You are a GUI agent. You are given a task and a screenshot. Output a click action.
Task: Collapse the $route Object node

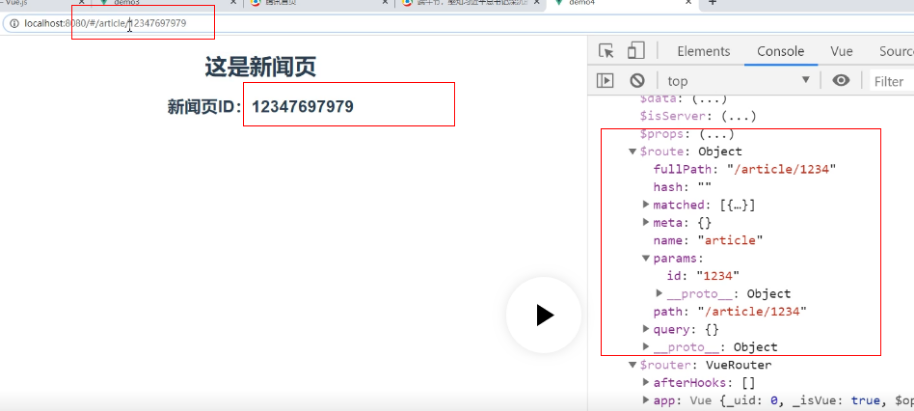632,152
